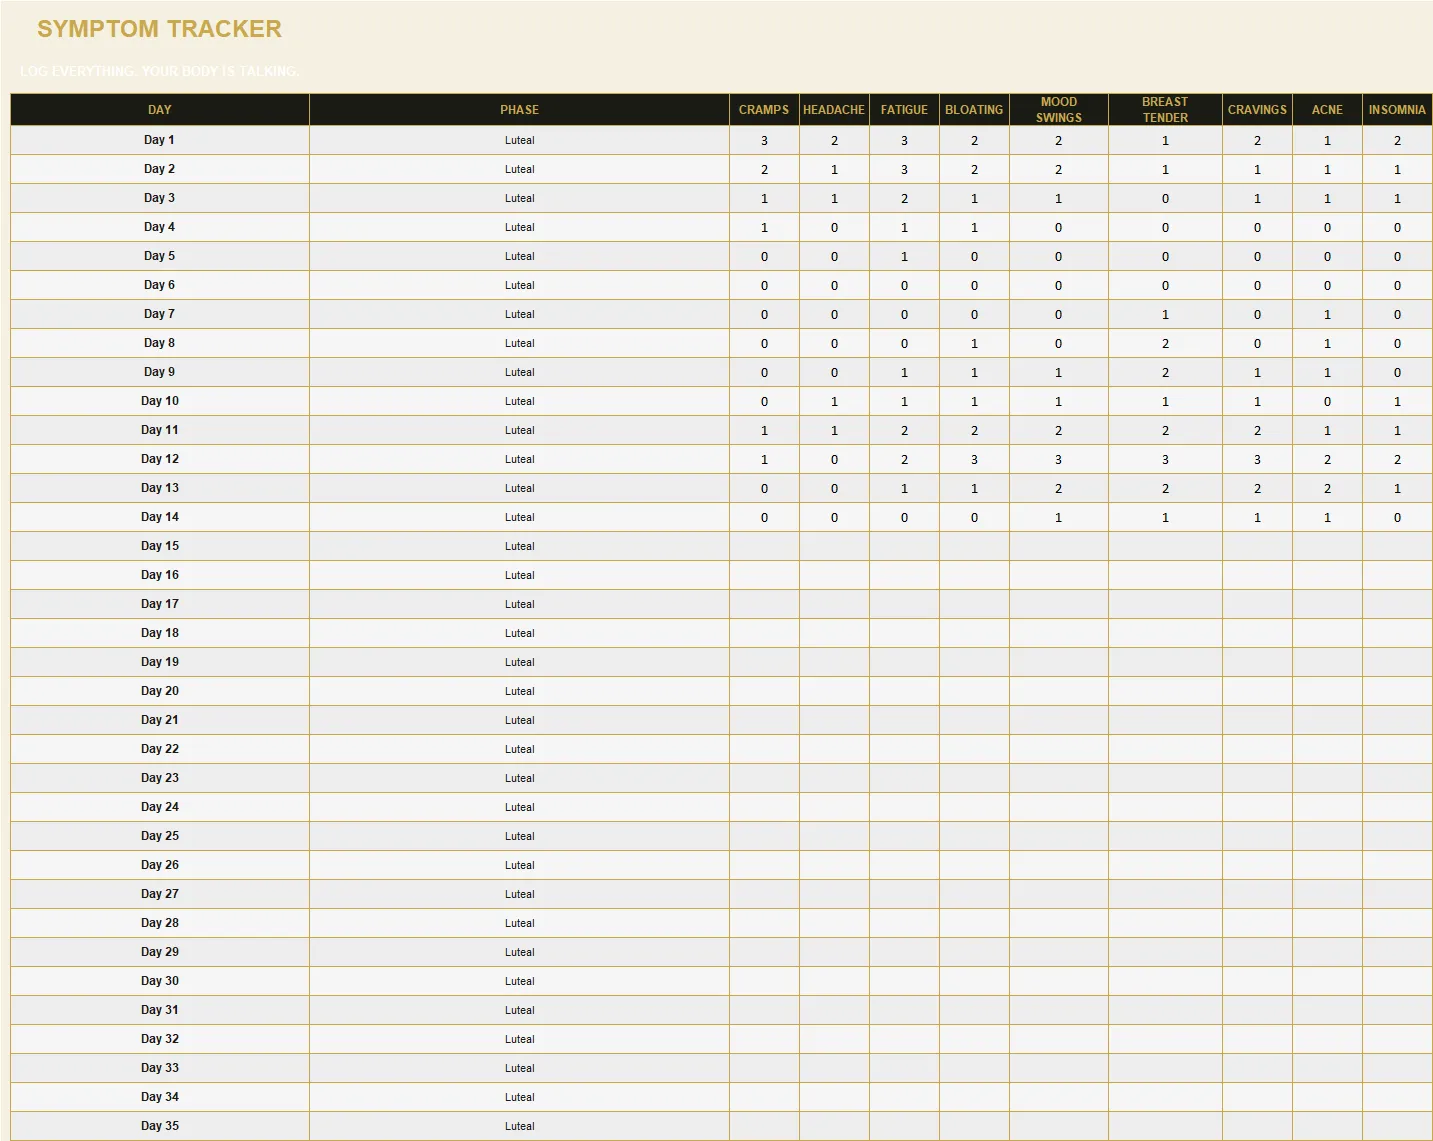
Task: Select the Luteal phase cell for Day 10
Action: (x=519, y=401)
